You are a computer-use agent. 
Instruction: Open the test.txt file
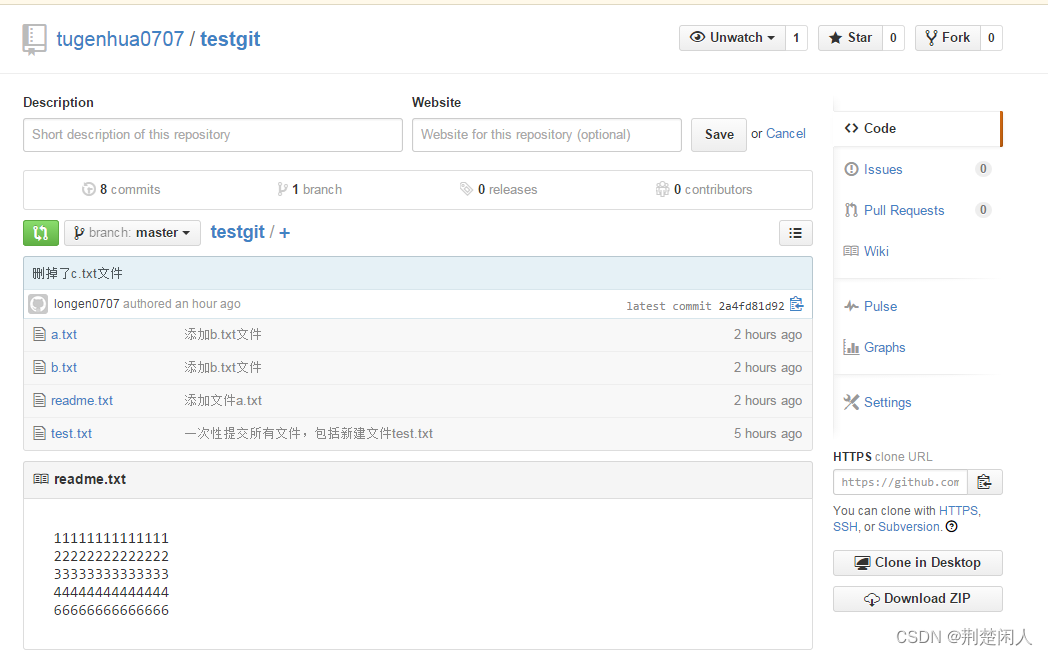[x=72, y=434]
